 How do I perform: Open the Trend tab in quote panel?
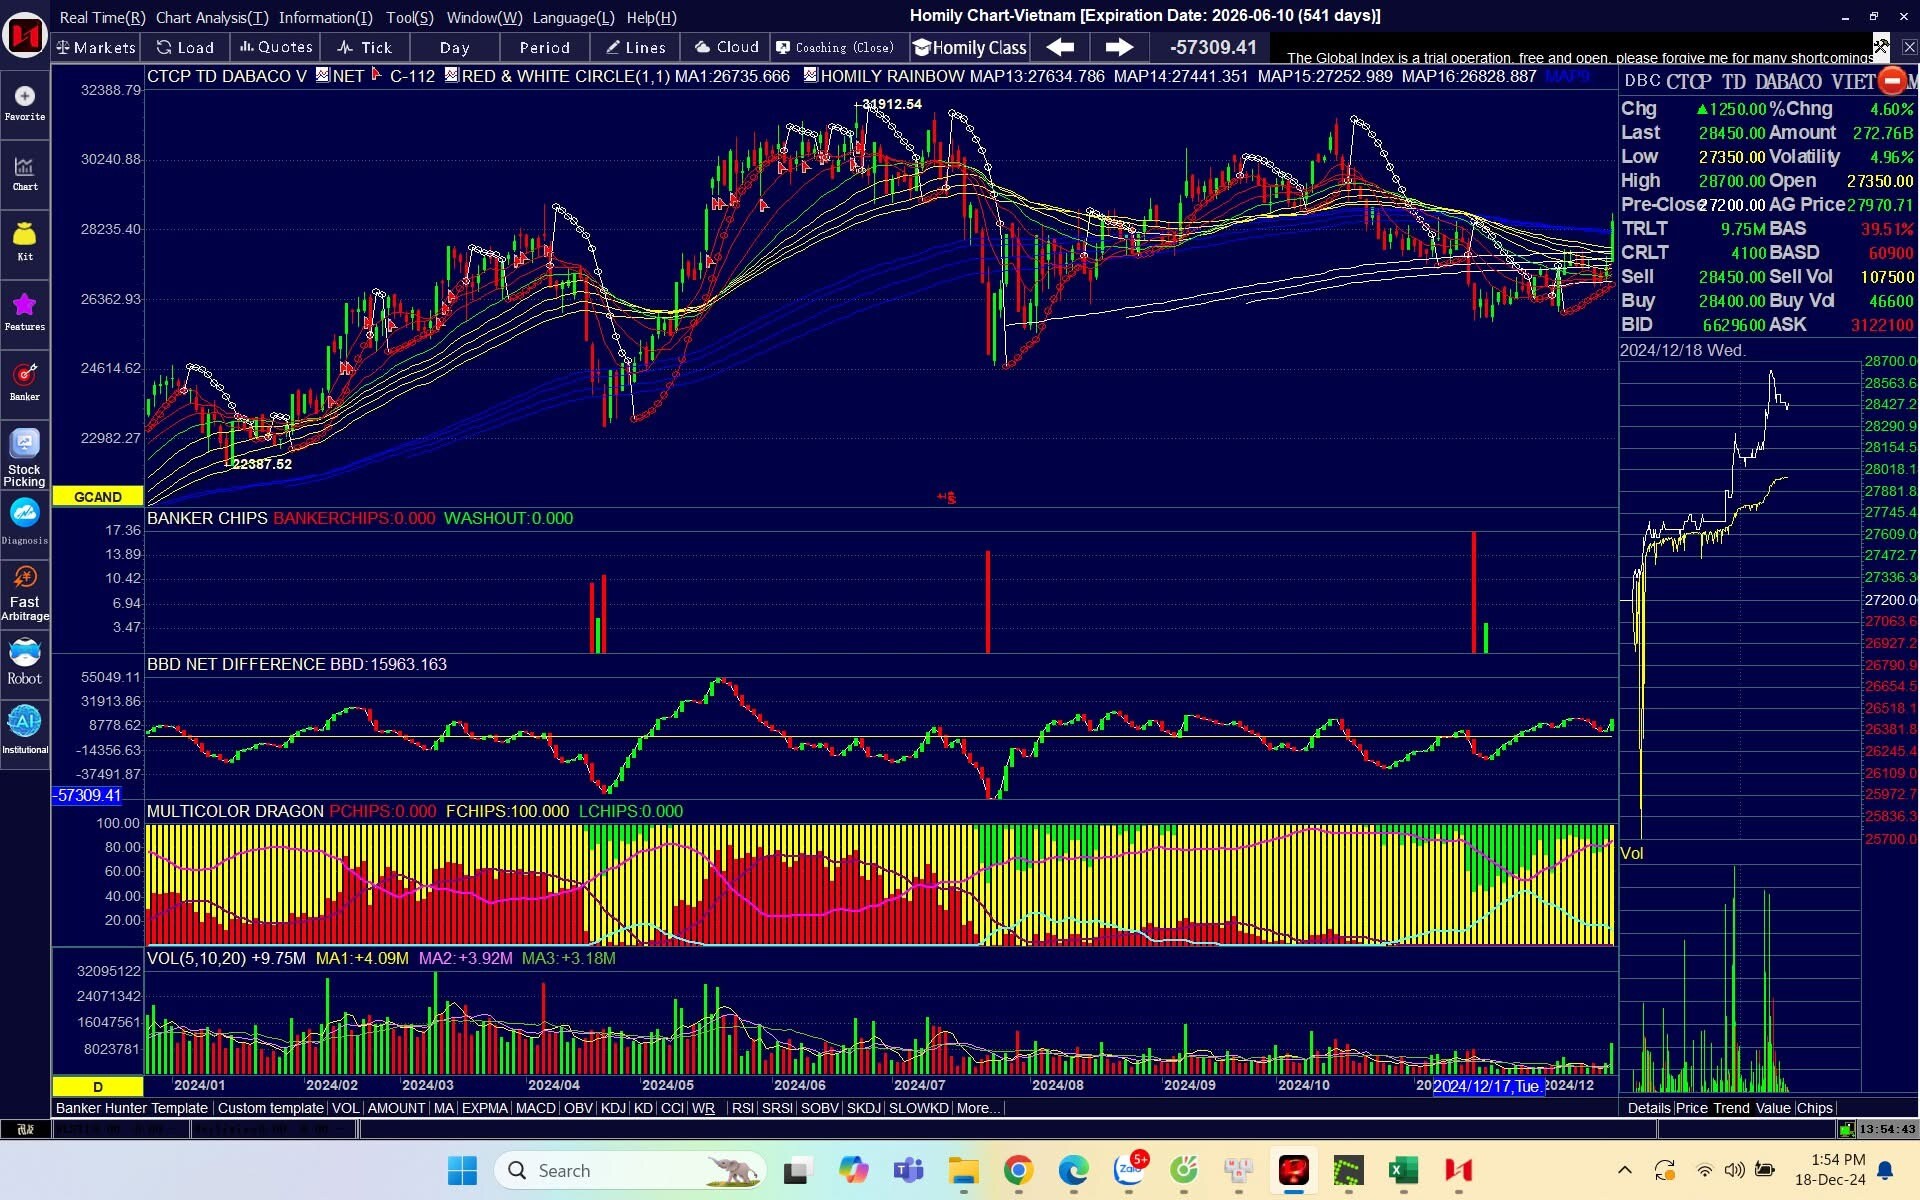point(1731,1108)
